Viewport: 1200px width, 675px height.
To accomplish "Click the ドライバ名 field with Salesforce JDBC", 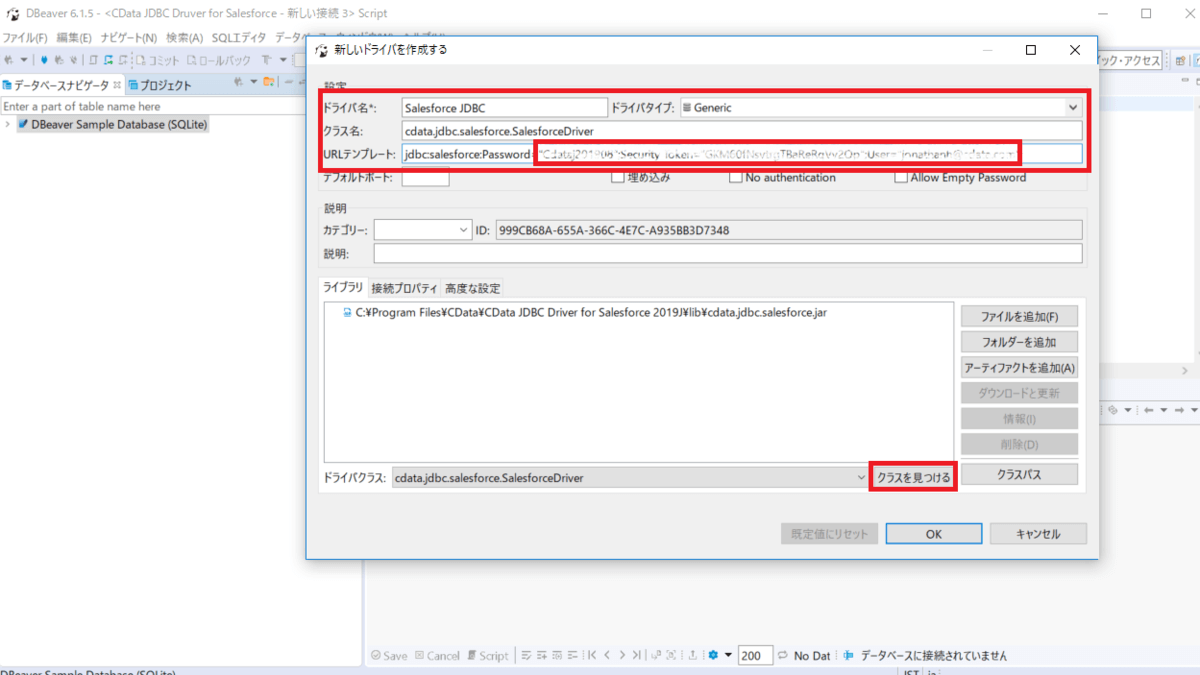I will tap(504, 107).
